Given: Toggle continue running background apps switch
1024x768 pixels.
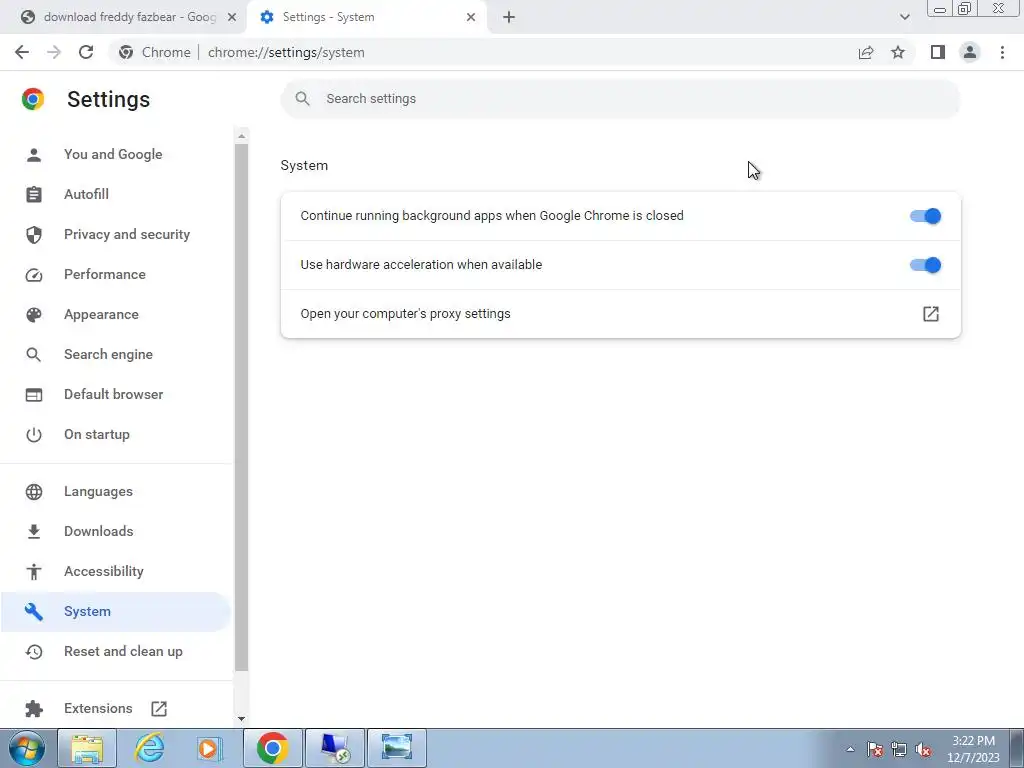Looking at the screenshot, I should point(925,216).
